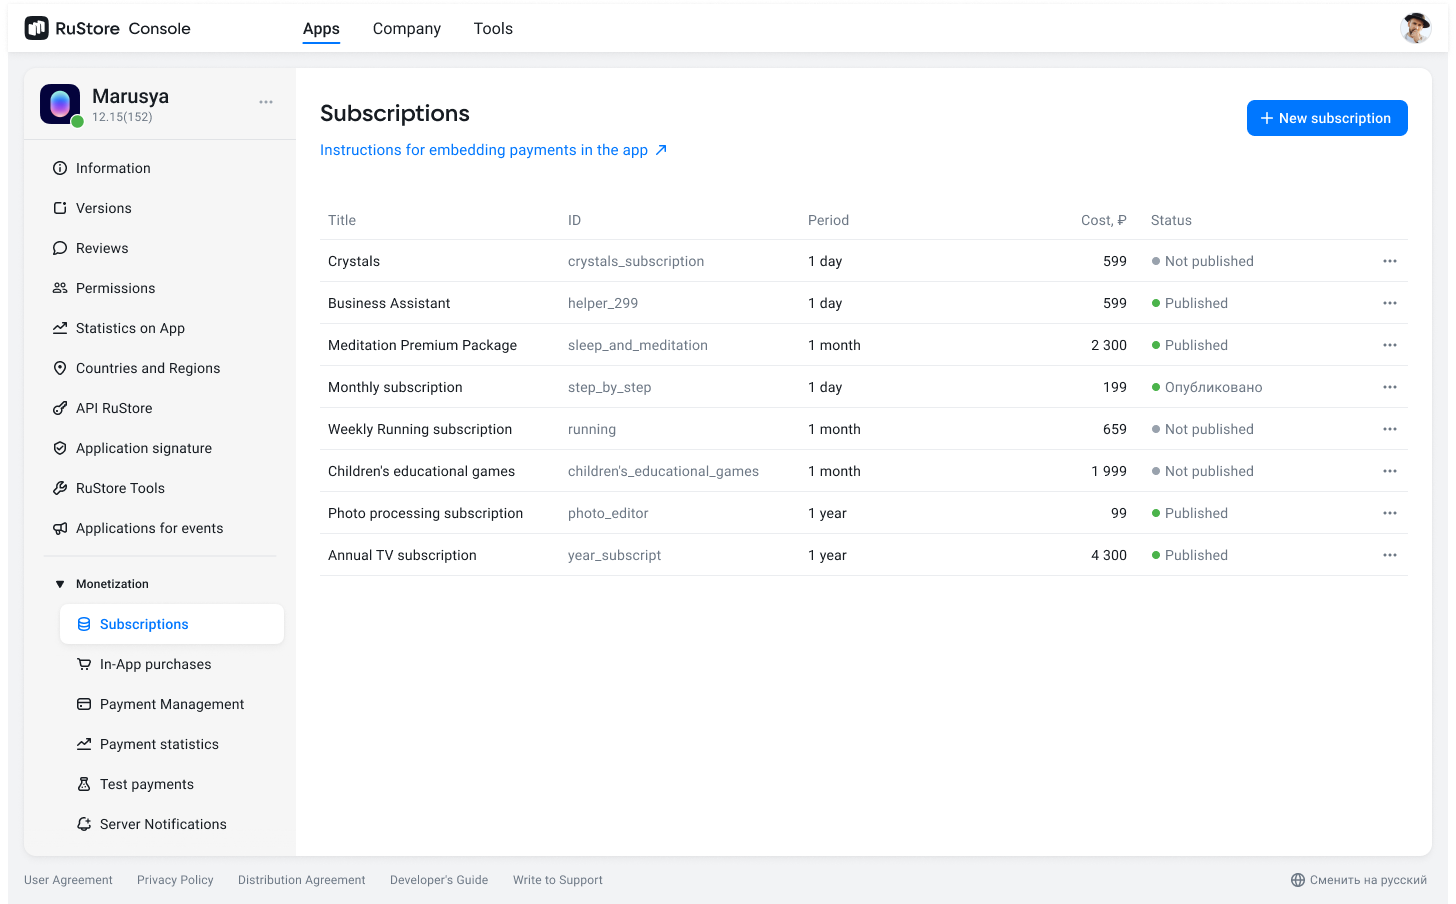Open Test payments page

tap(147, 784)
